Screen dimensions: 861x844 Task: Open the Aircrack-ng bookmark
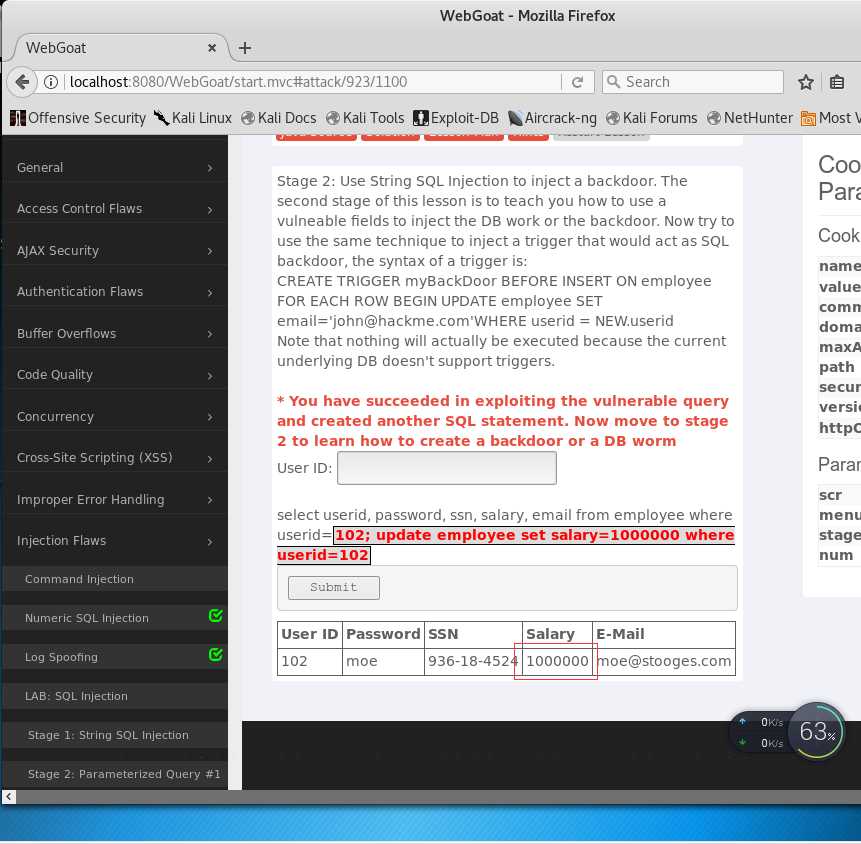pos(552,118)
